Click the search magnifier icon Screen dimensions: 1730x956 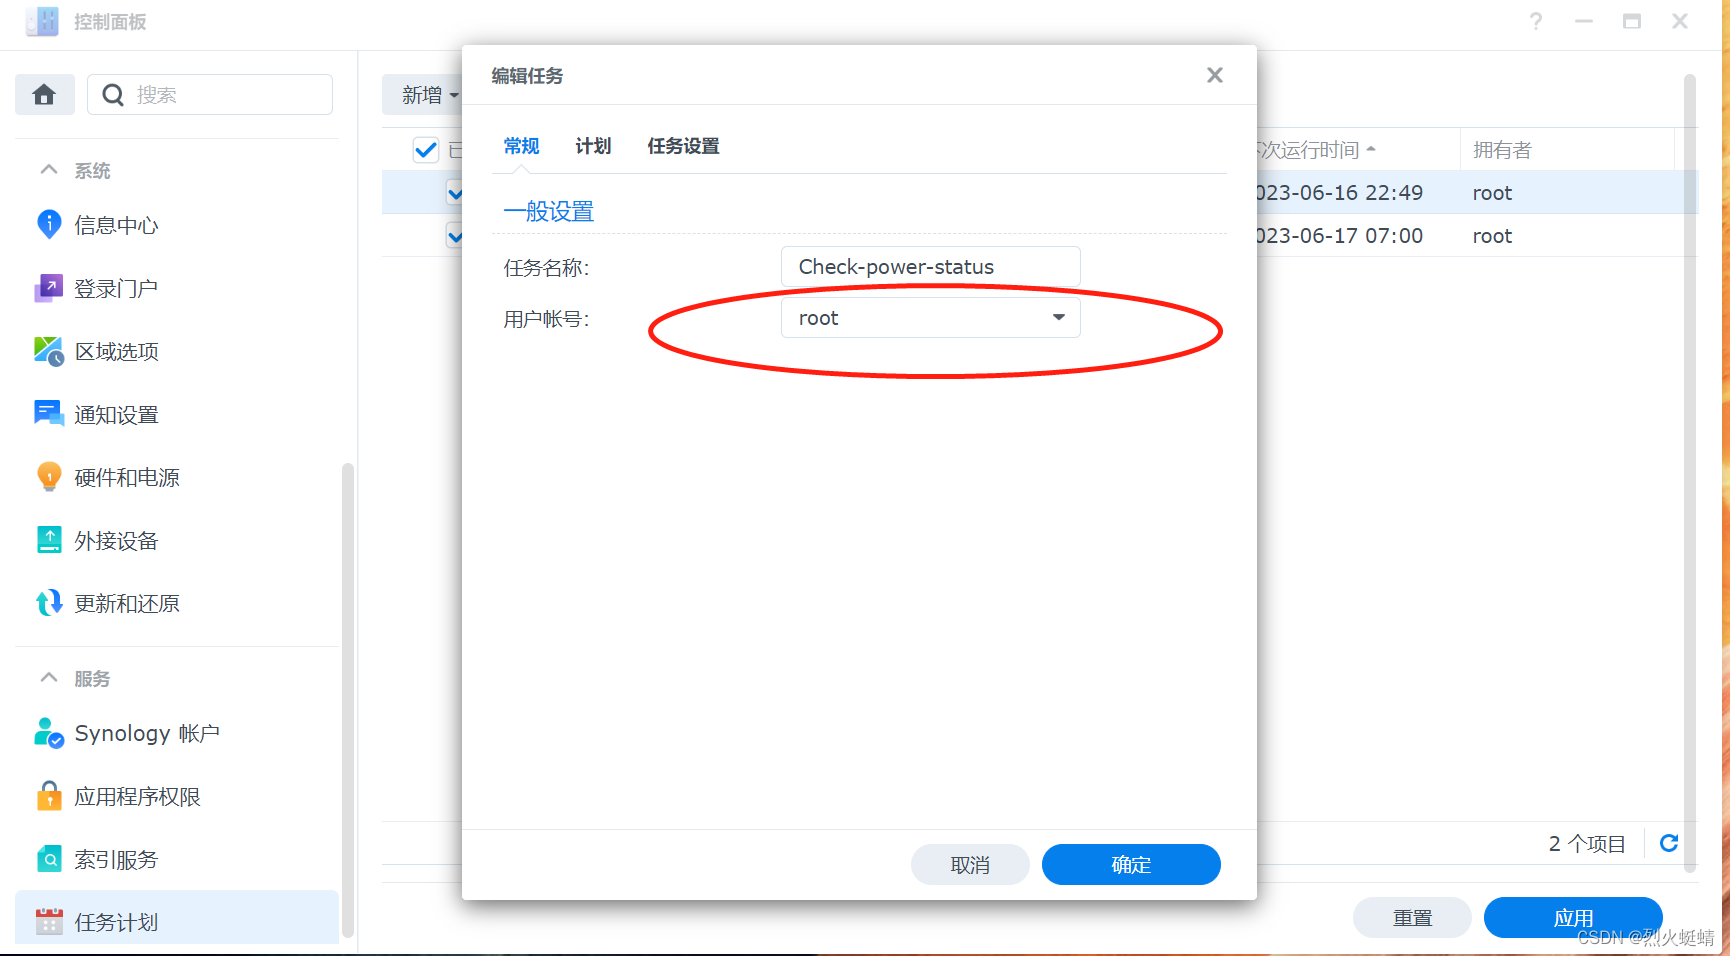[x=113, y=95]
